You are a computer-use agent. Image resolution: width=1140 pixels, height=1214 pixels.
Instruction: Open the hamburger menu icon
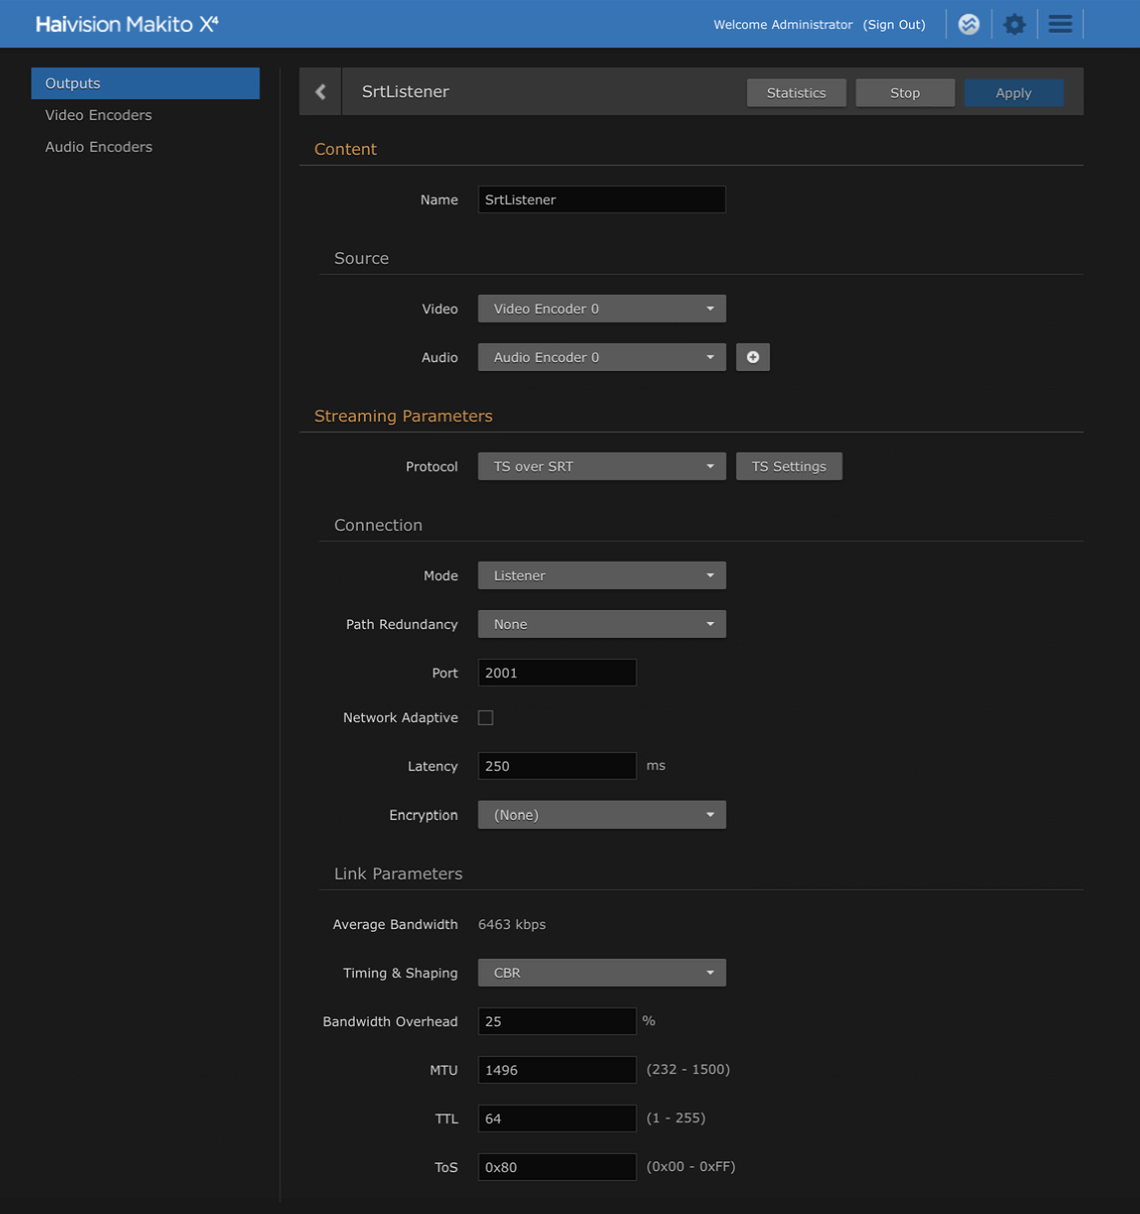pyautogui.click(x=1060, y=24)
